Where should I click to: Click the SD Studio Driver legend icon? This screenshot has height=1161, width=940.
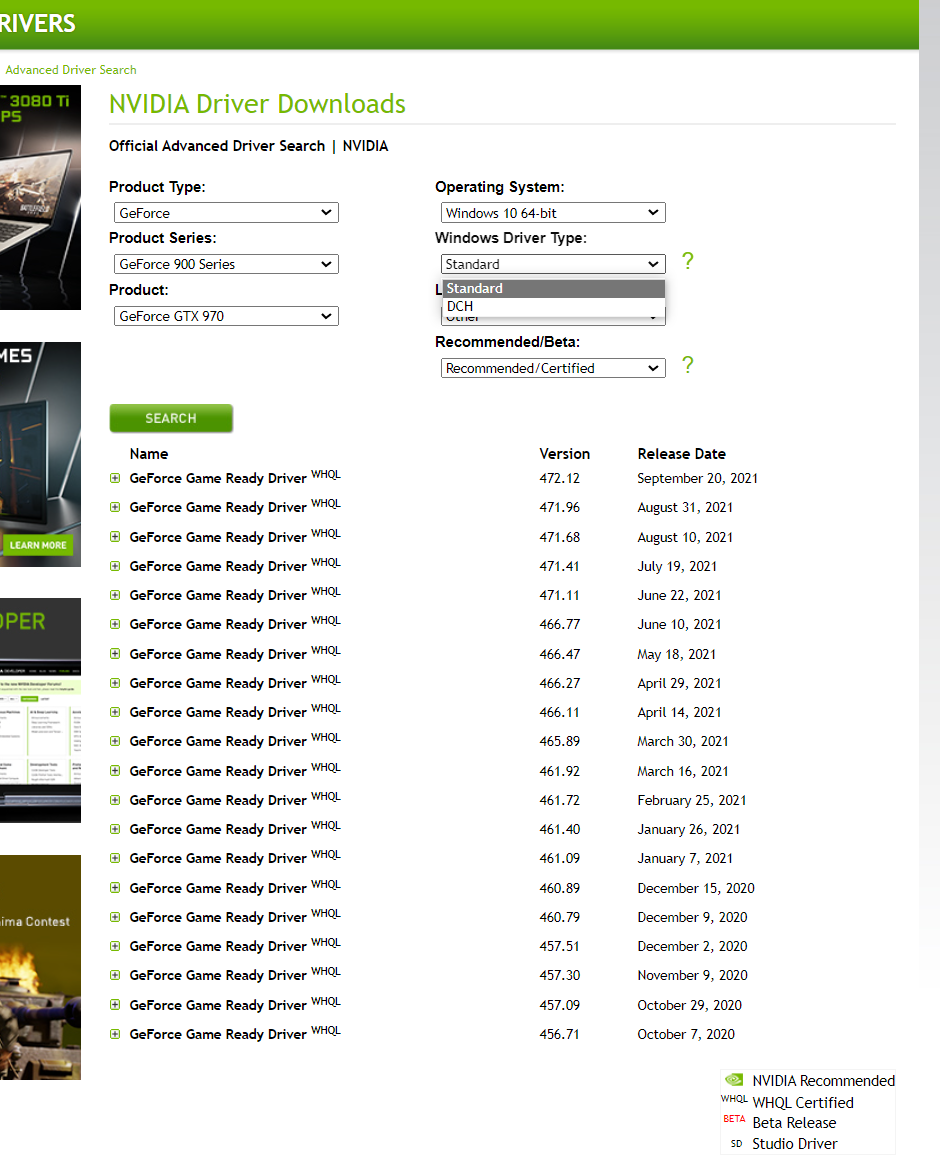pyautogui.click(x=736, y=1143)
